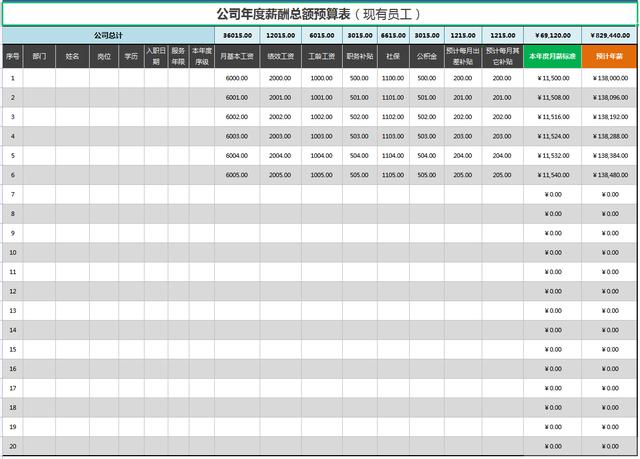The image size is (640, 459).
Task: Click the total ¥69,120.00 cell
Action: 552,35
